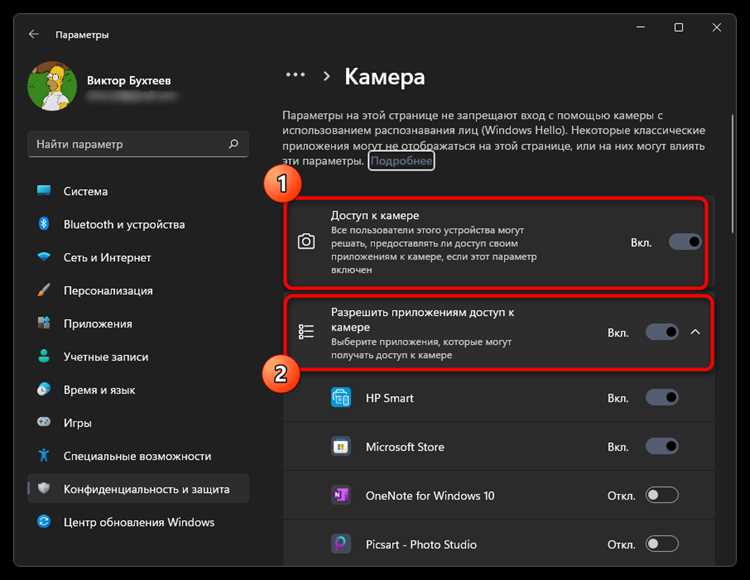750x580 pixels.
Task: Click the Персонализация brush icon
Action: 44,290
